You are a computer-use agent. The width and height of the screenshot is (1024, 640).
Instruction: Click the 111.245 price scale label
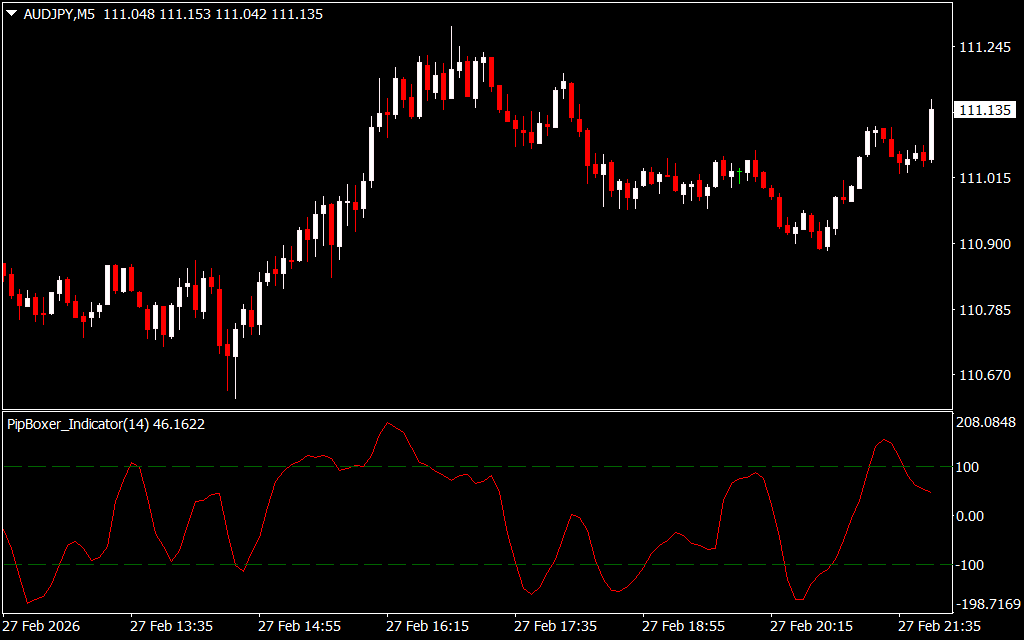[x=984, y=48]
